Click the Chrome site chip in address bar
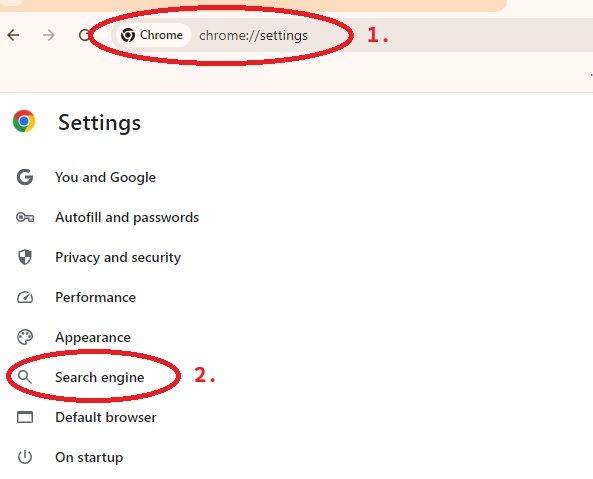Image resolution: width=593 pixels, height=479 pixels. point(152,35)
